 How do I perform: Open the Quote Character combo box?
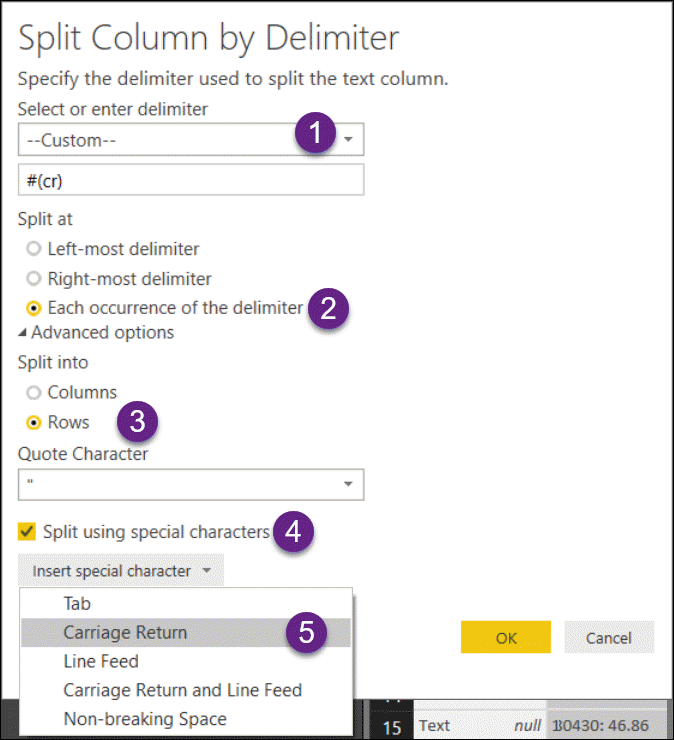tap(191, 485)
